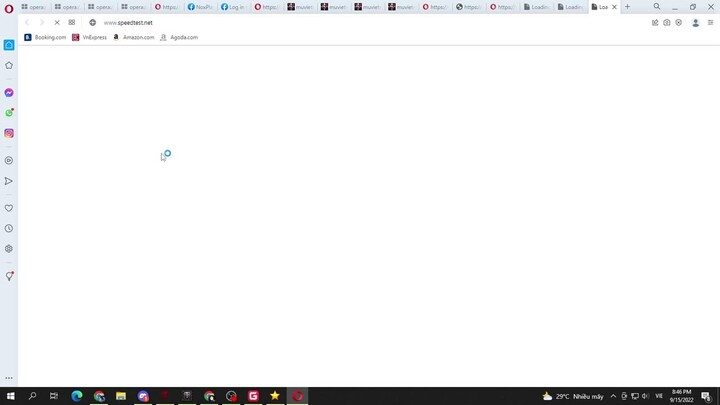Viewport: 720px width, 405px height.
Task: Open the Bookmarks heart icon in sidebar
Action: (x=9, y=208)
